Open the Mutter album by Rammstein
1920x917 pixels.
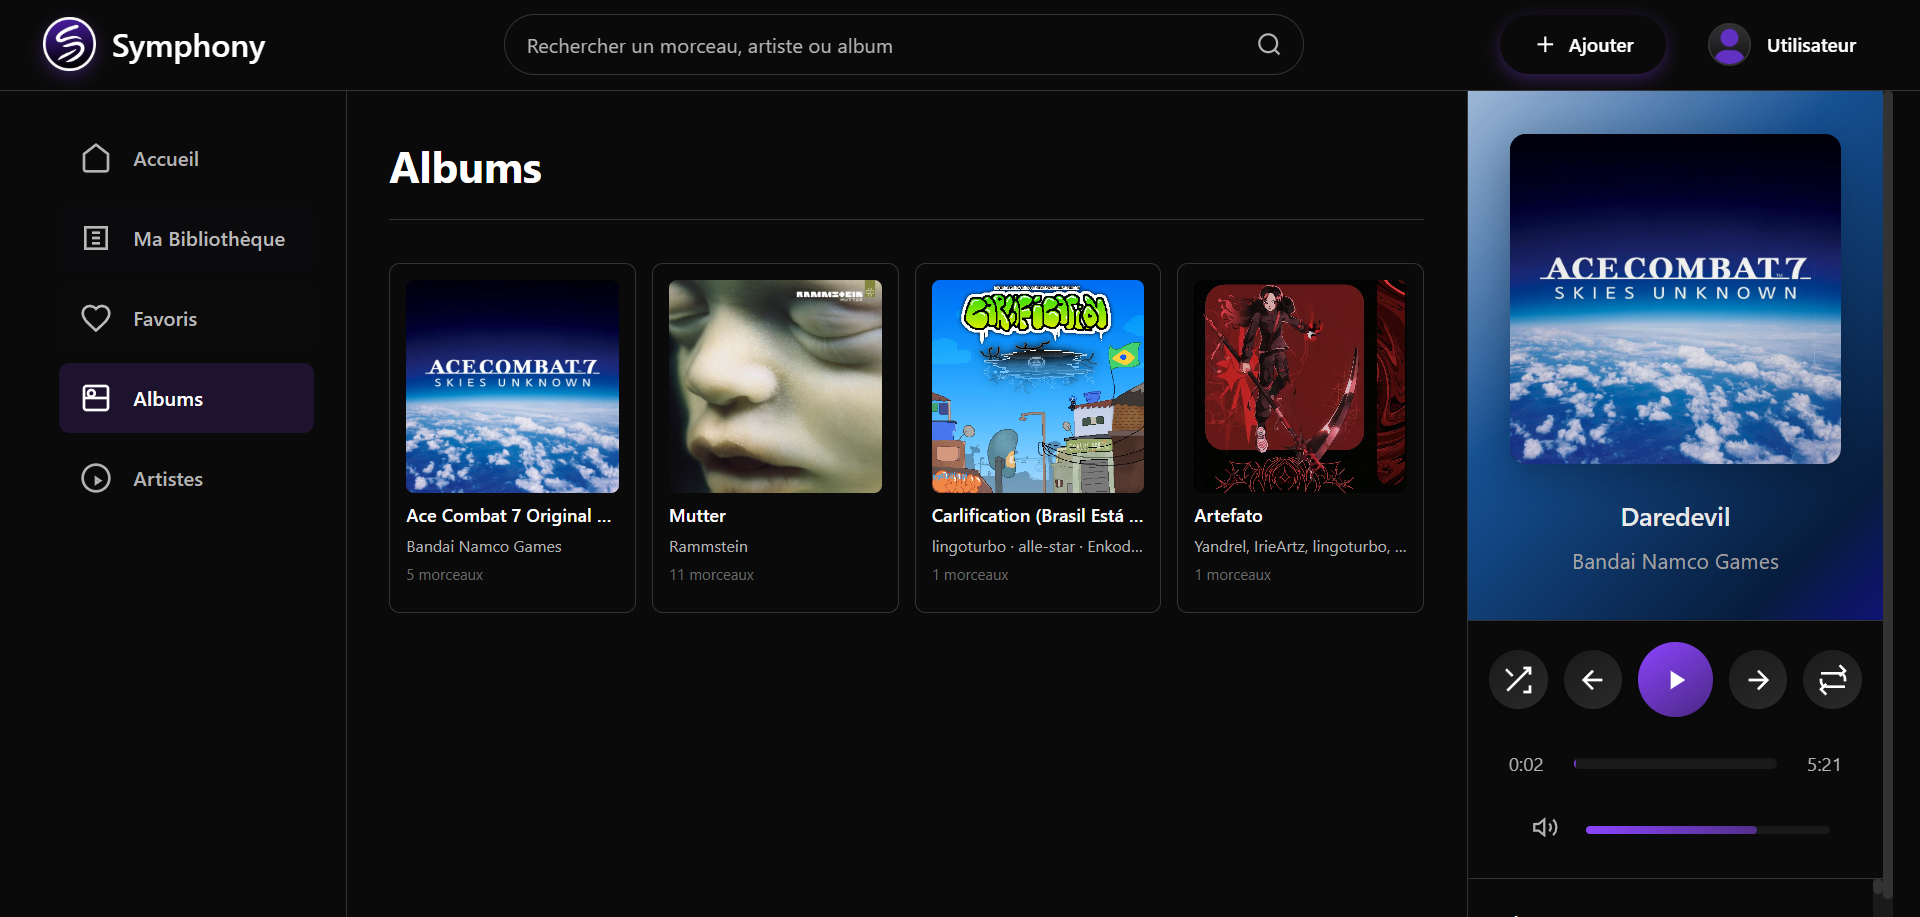pyautogui.click(x=775, y=387)
